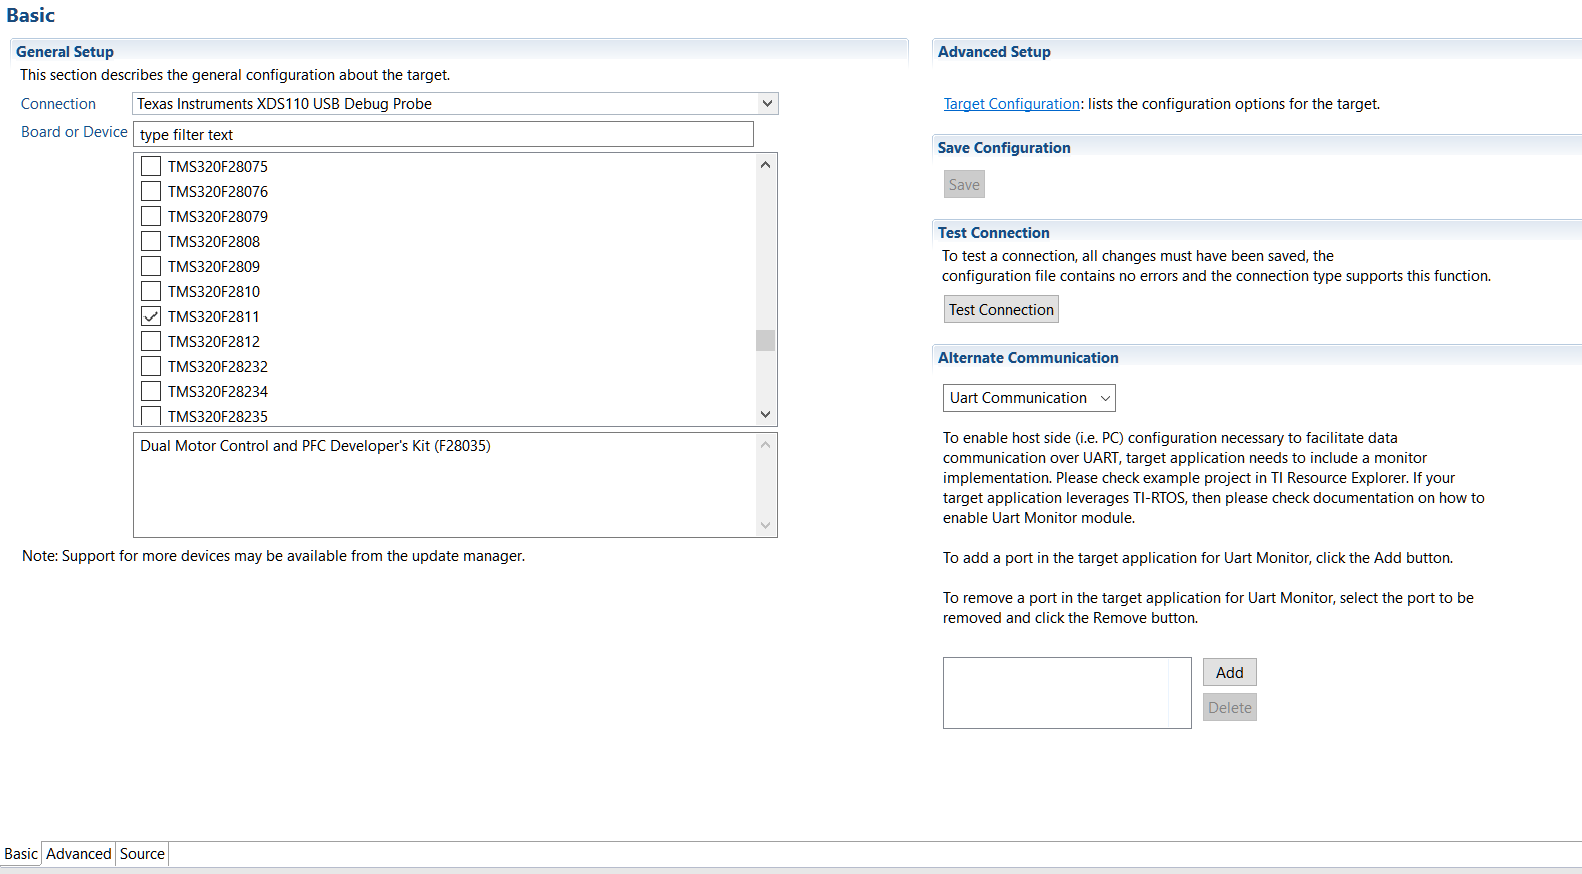The width and height of the screenshot is (1582, 874).
Task: Open the Target Configuration link
Action: (x=1012, y=104)
